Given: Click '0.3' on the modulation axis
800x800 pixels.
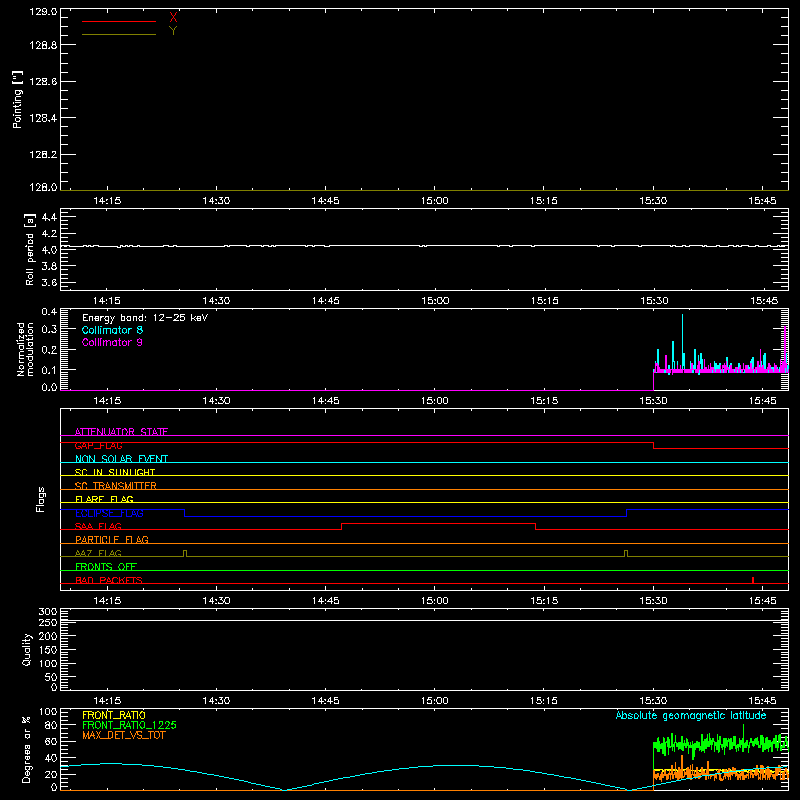Looking at the screenshot, I should (x=49, y=329).
